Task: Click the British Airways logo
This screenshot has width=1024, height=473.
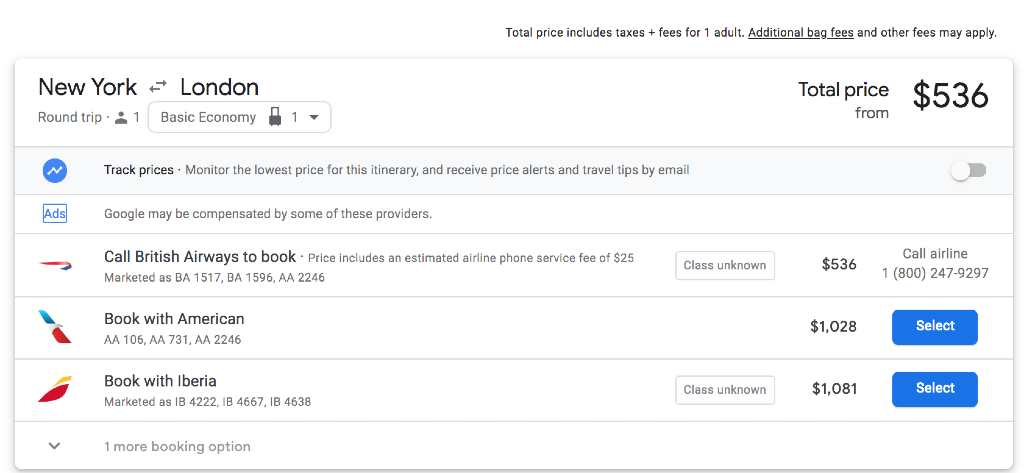Action: (56, 265)
